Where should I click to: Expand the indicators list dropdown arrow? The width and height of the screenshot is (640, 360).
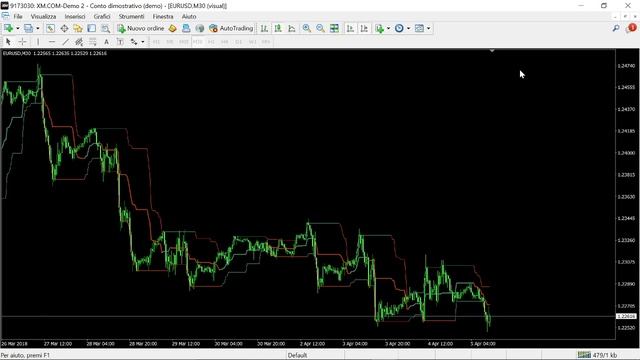tap(388, 28)
